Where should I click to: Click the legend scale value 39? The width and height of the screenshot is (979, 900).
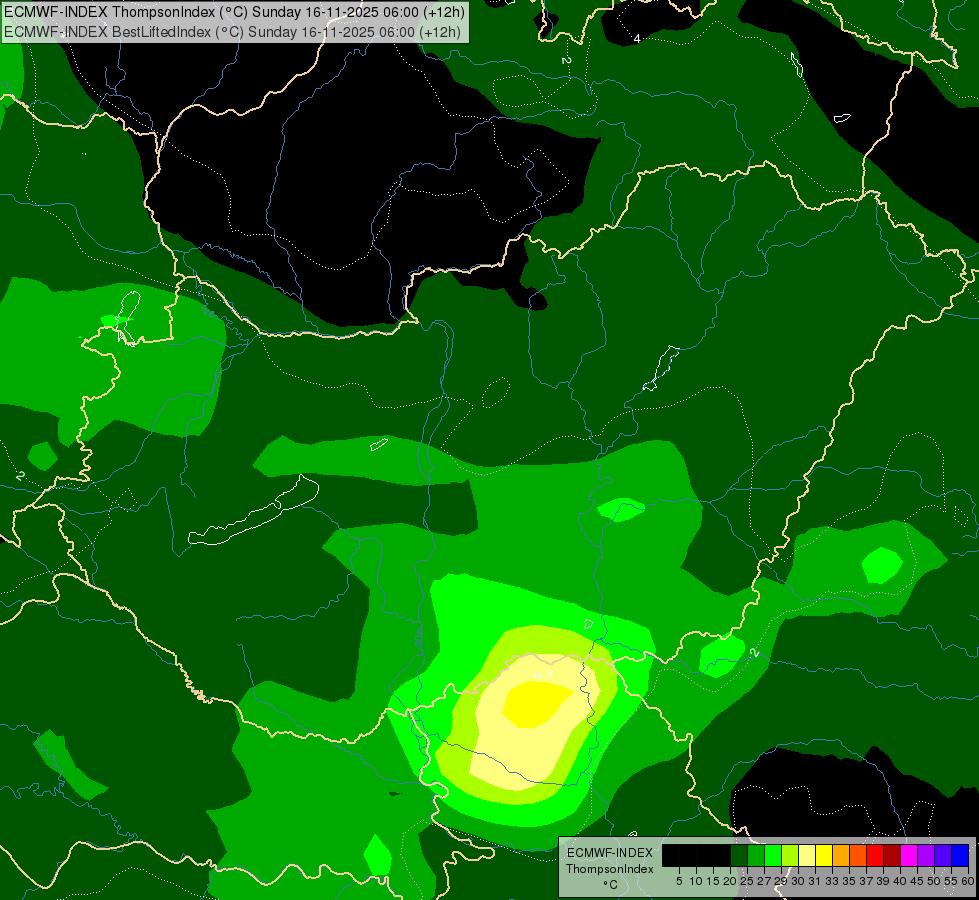pyautogui.click(x=883, y=881)
